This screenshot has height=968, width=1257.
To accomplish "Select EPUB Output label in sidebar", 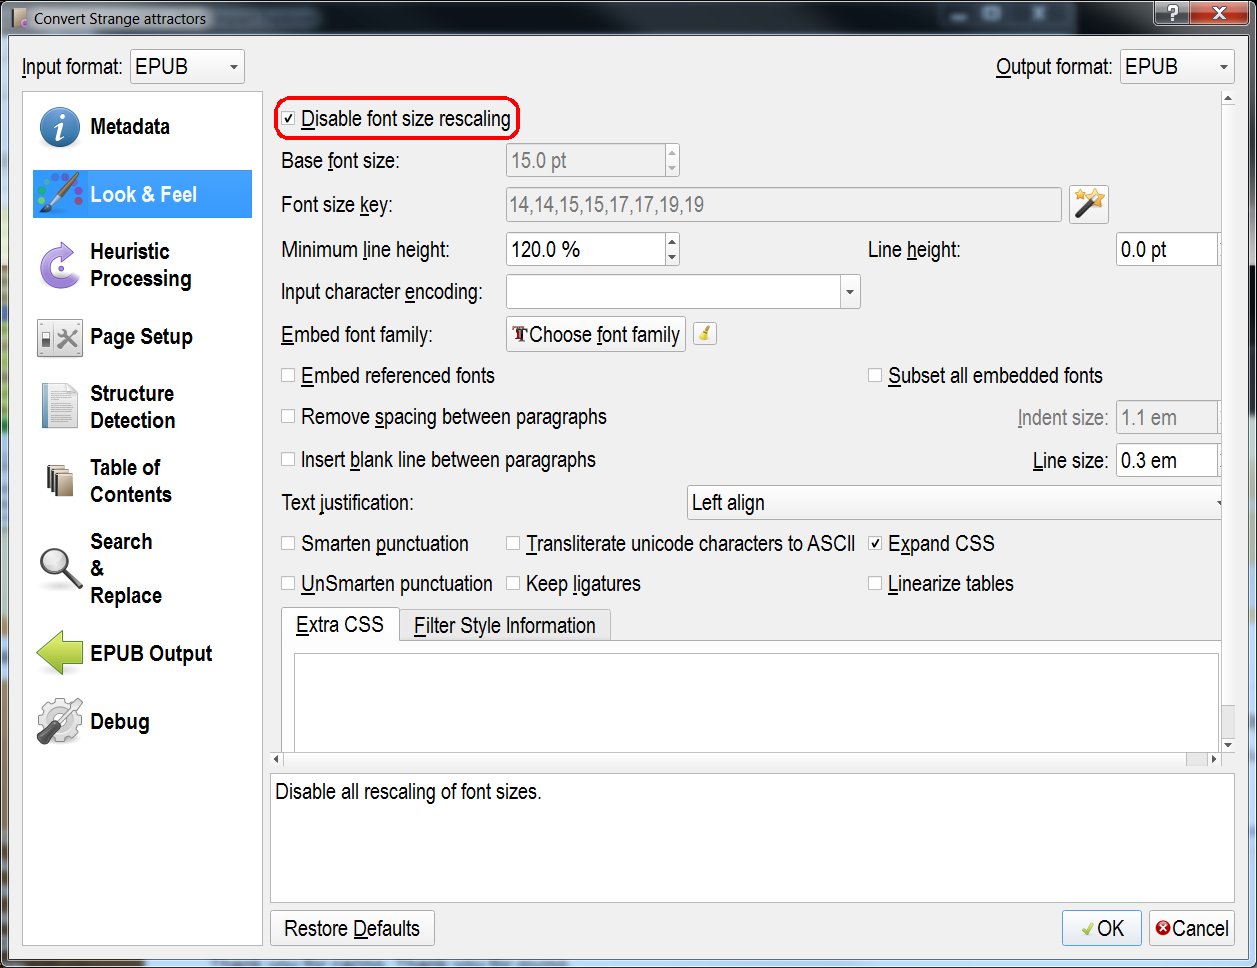I will (x=152, y=654).
